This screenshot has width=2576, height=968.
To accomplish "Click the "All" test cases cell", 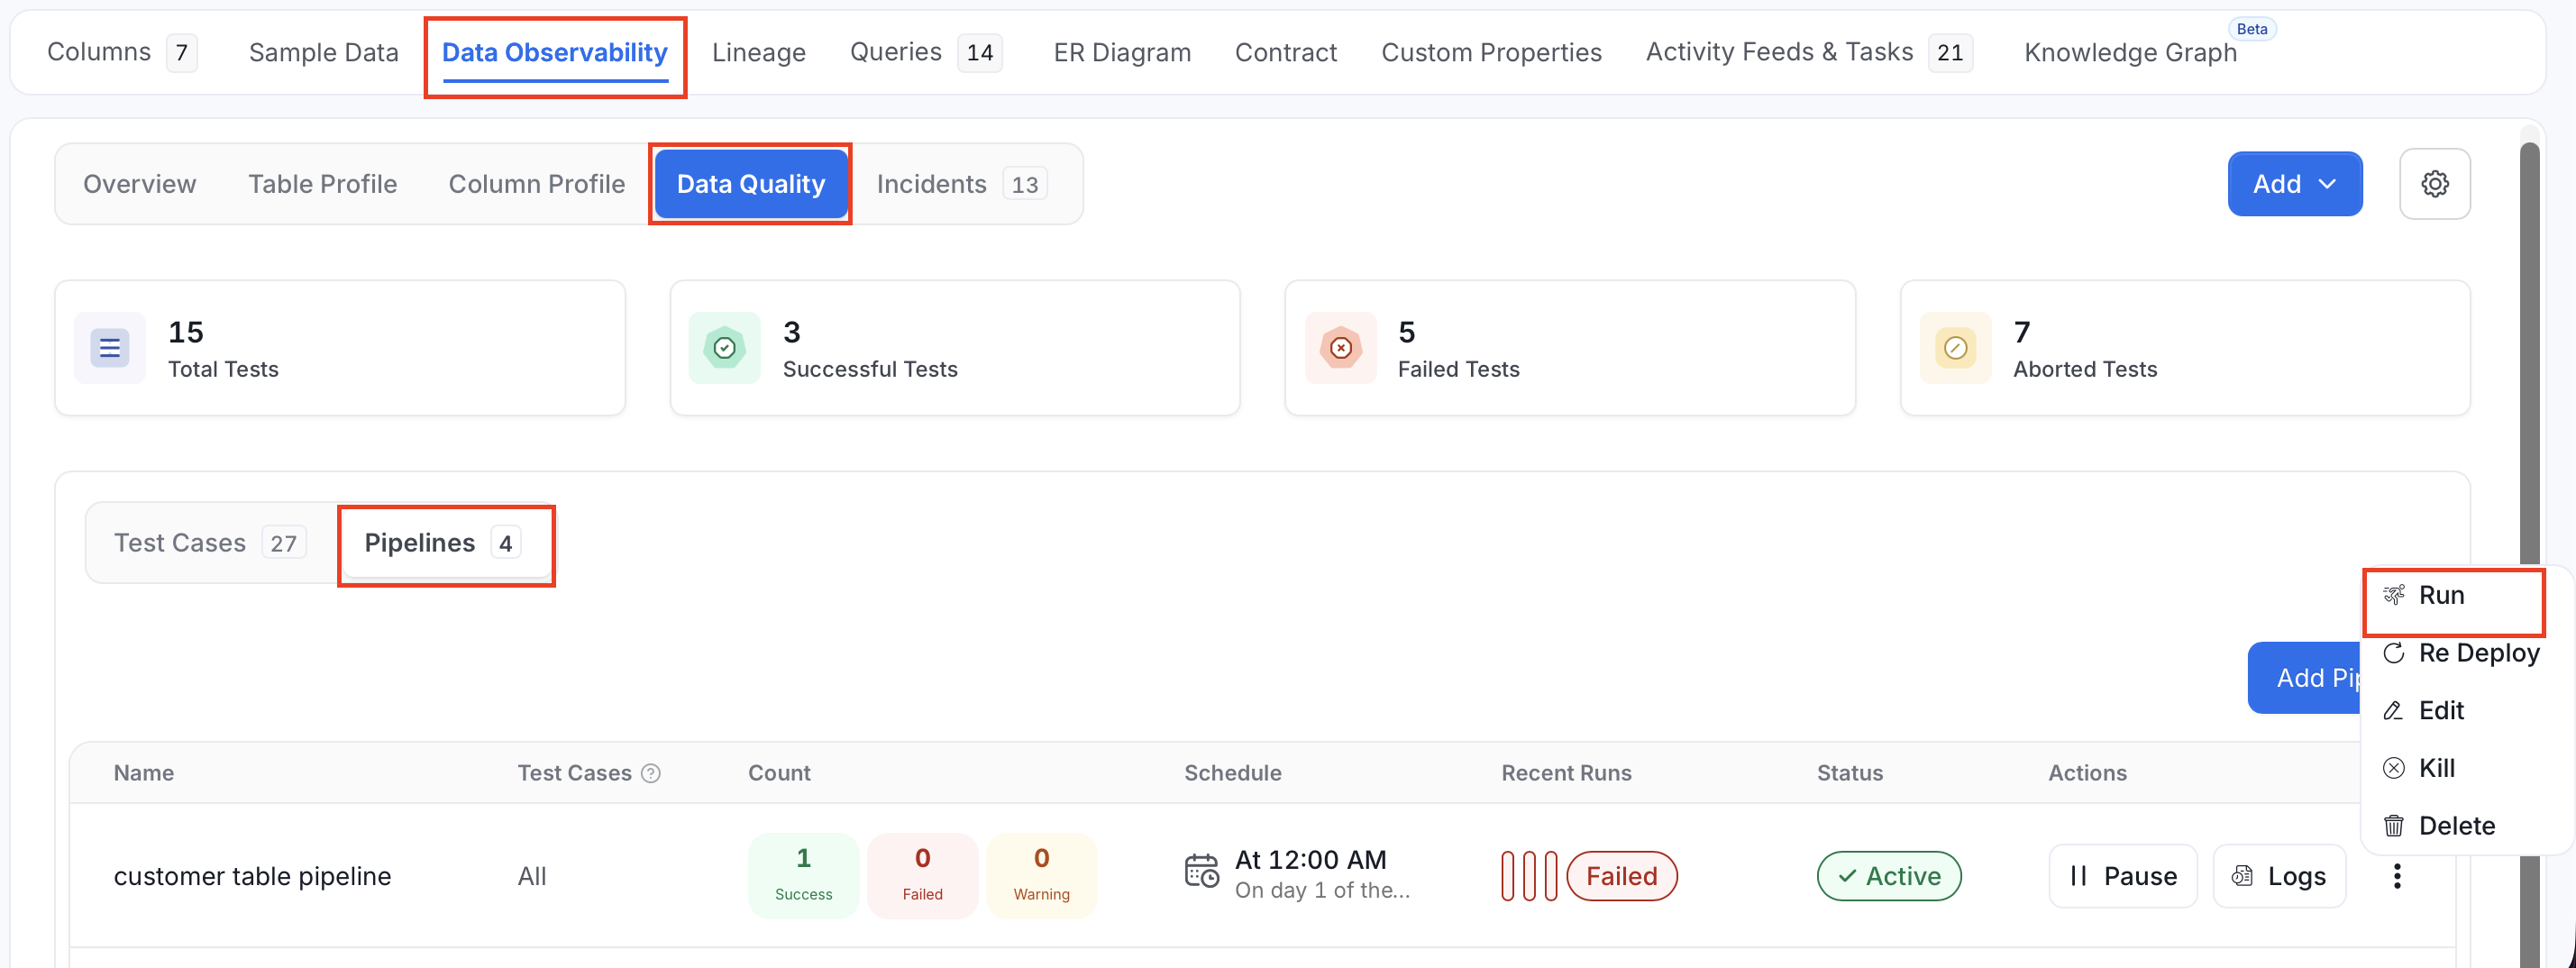I will pos(532,876).
